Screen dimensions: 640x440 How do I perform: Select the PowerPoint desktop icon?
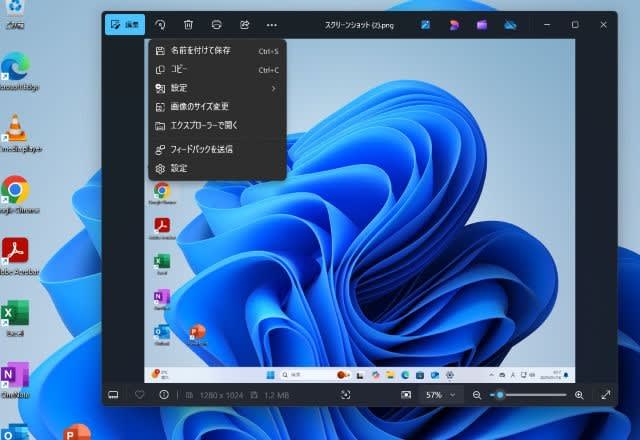pos(77,433)
